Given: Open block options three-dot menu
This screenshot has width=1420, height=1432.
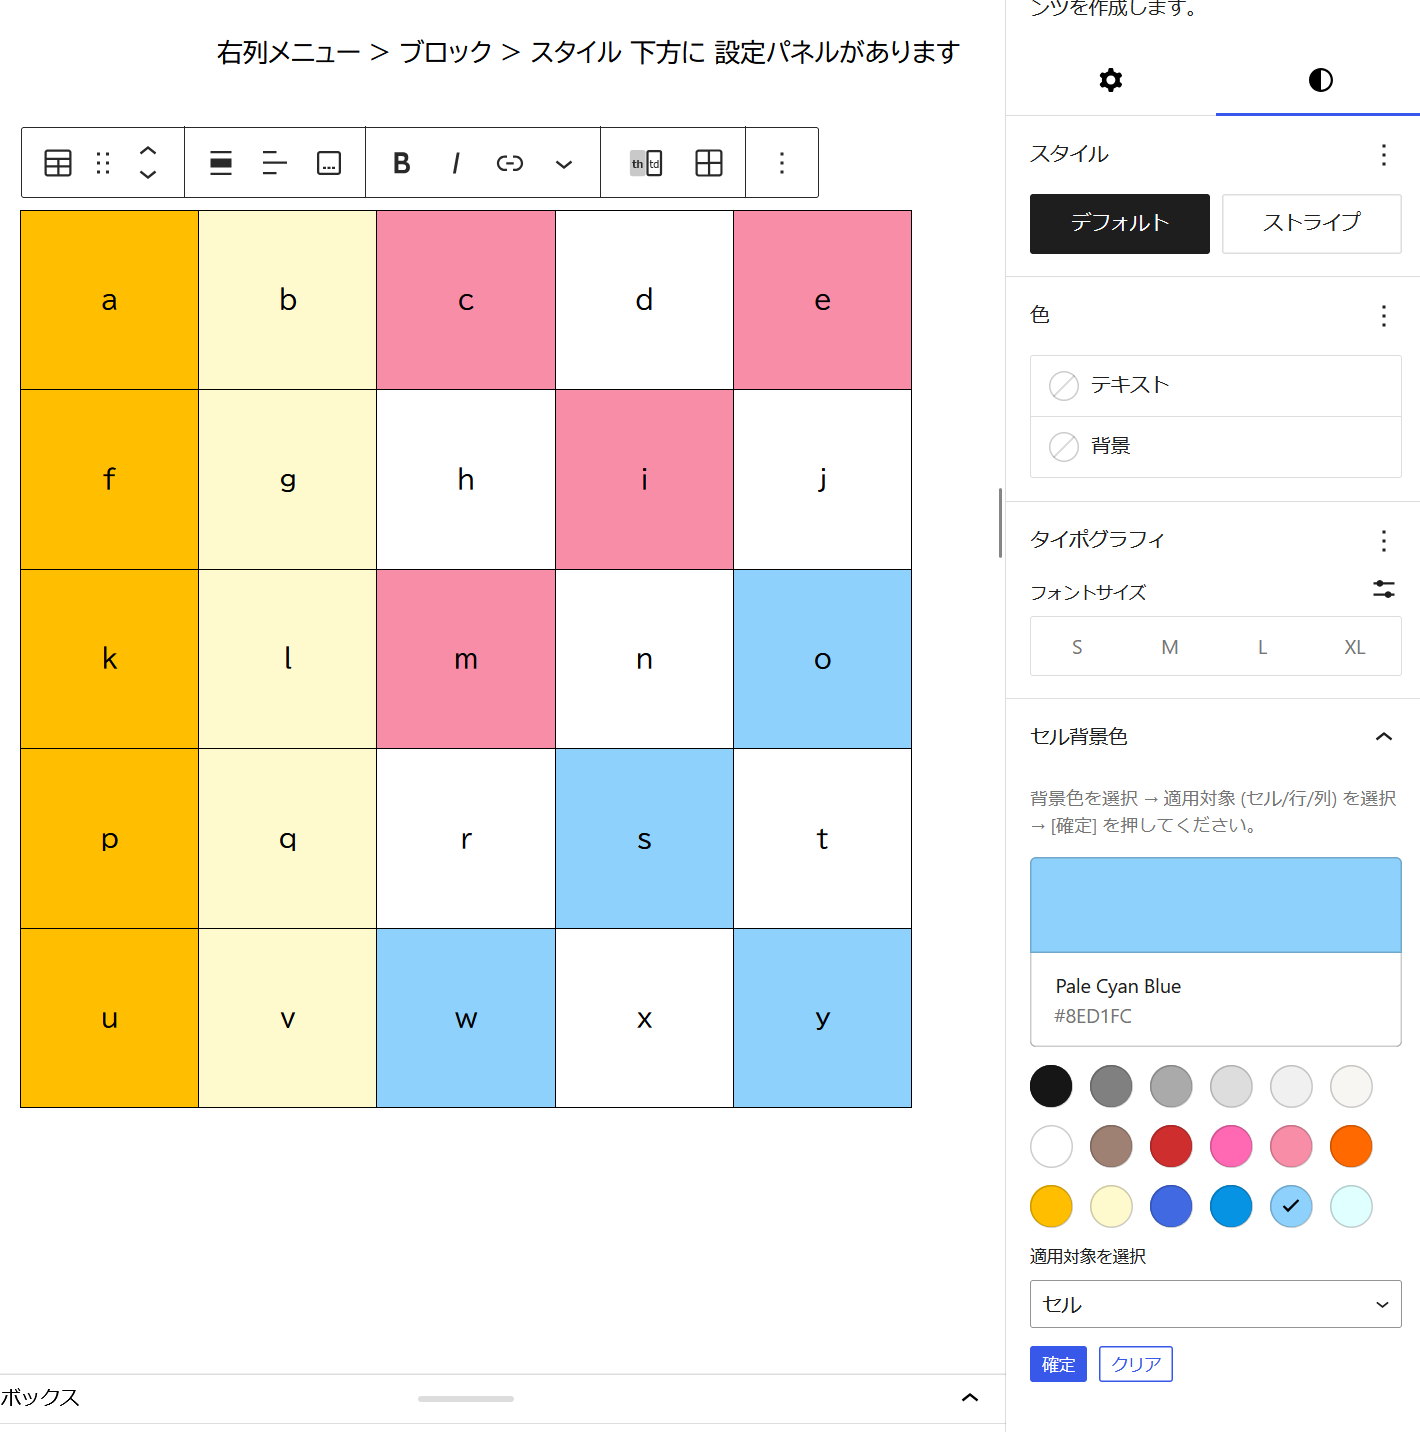Looking at the screenshot, I should (782, 163).
